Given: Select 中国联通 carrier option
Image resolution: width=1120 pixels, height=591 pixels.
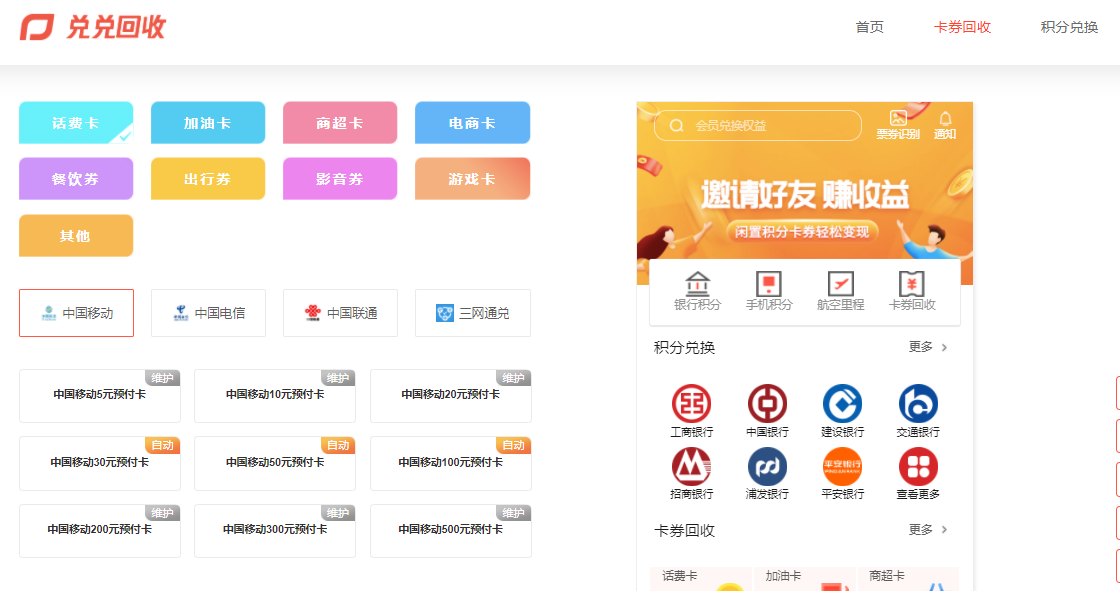Looking at the screenshot, I should coord(341,313).
